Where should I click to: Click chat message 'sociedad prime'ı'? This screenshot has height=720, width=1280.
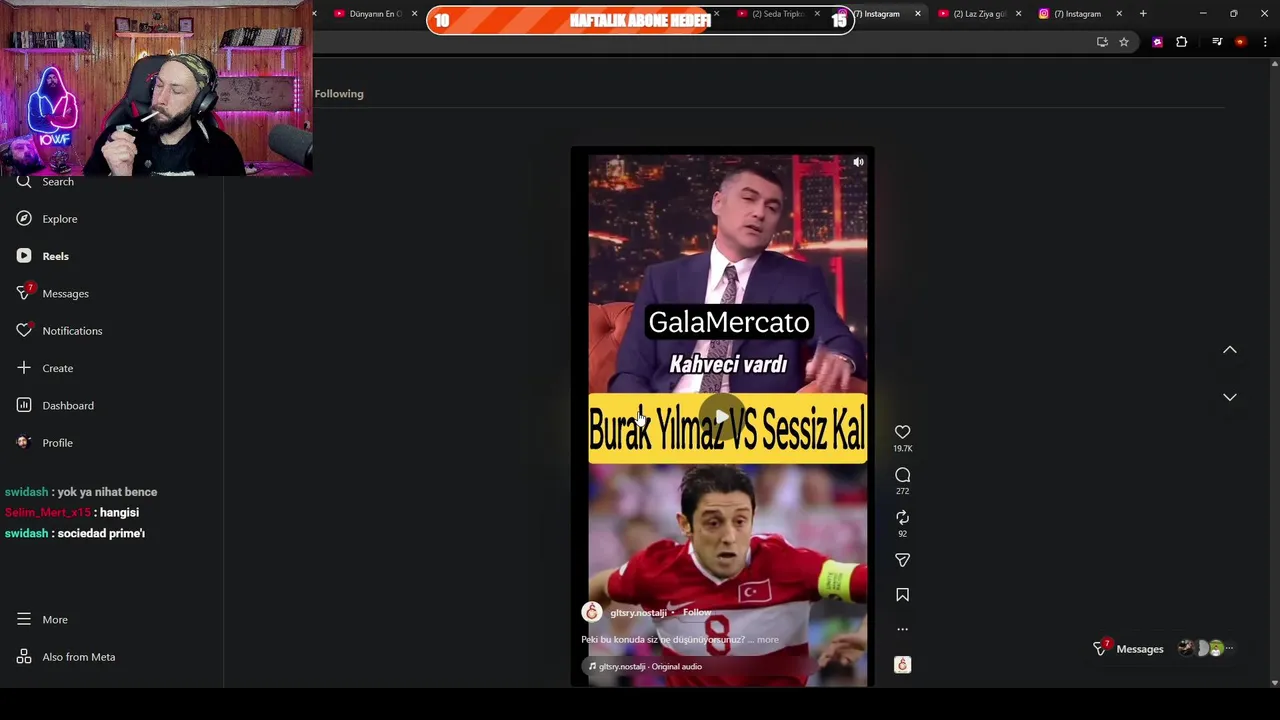coord(101,534)
